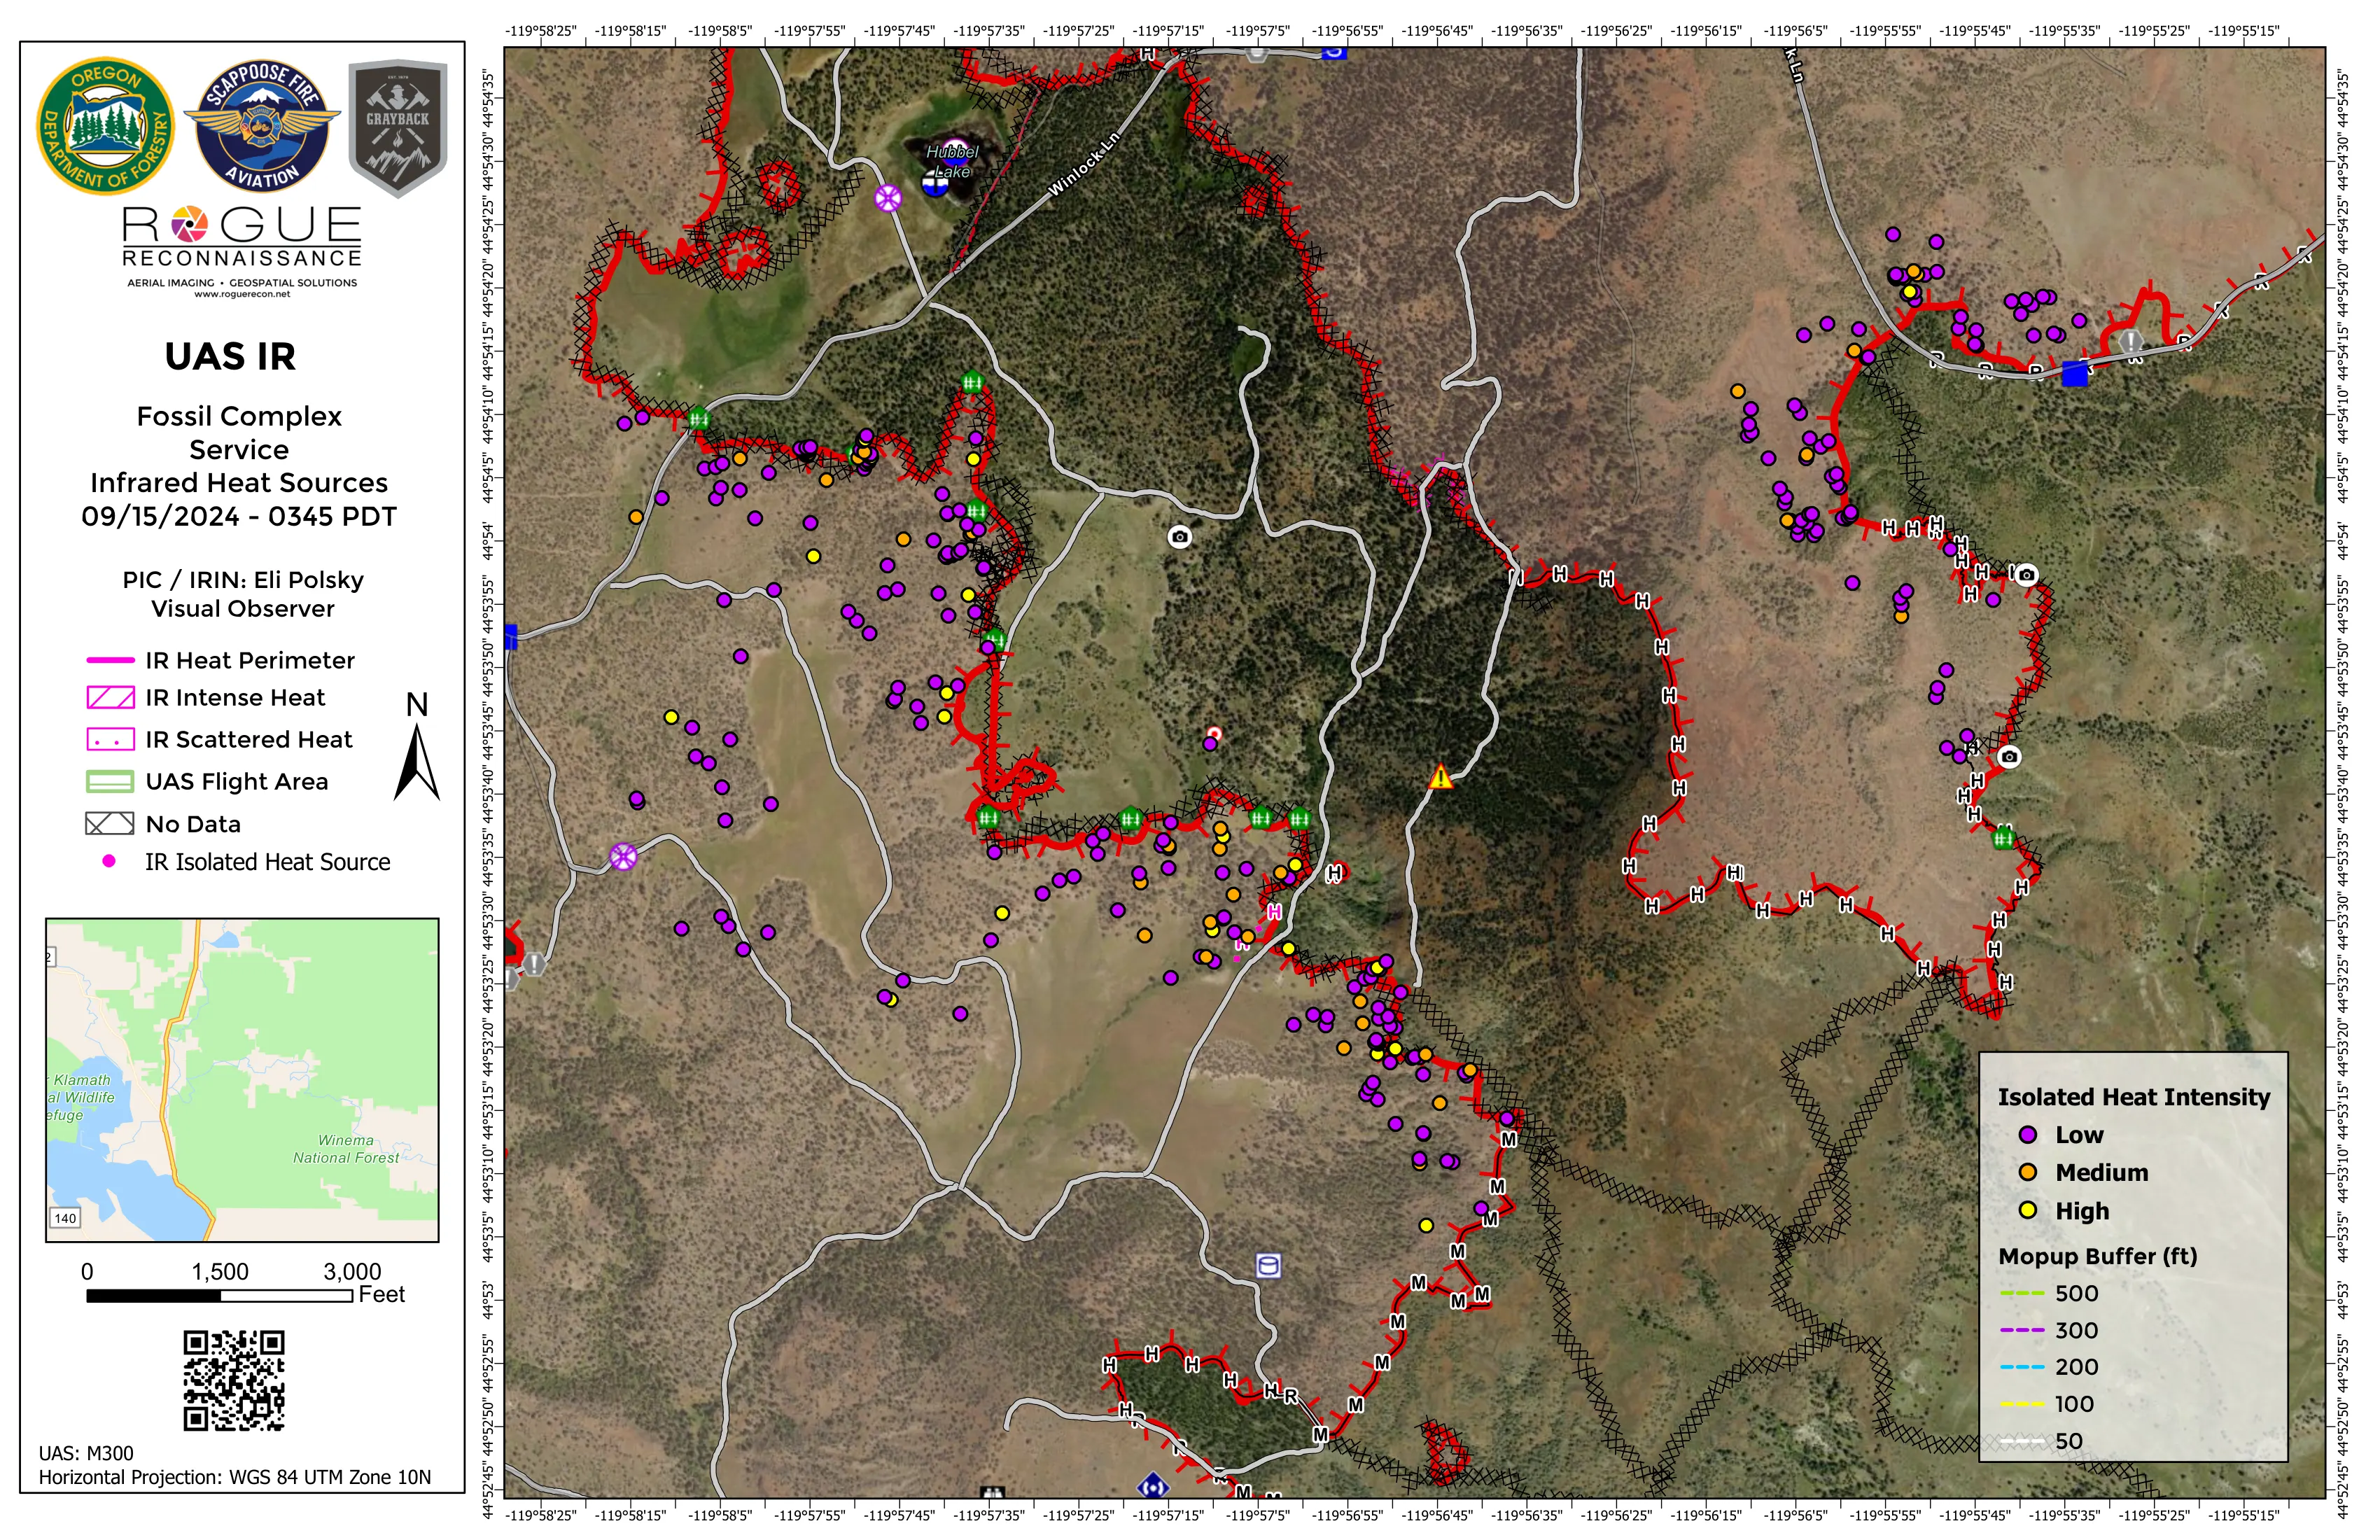Click the 'Isolated Heat Intensity' legend heading
This screenshot has width=2380, height=1540.
coord(2134,1097)
